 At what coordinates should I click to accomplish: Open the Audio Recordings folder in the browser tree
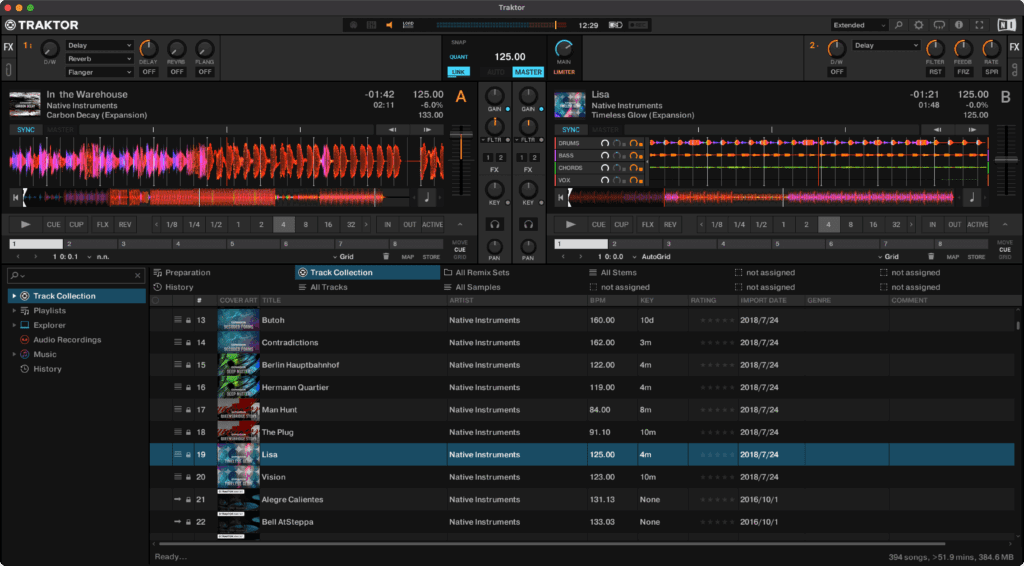(66, 340)
